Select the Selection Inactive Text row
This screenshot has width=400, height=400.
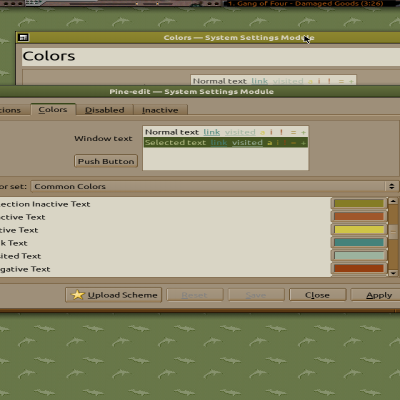tap(165, 204)
